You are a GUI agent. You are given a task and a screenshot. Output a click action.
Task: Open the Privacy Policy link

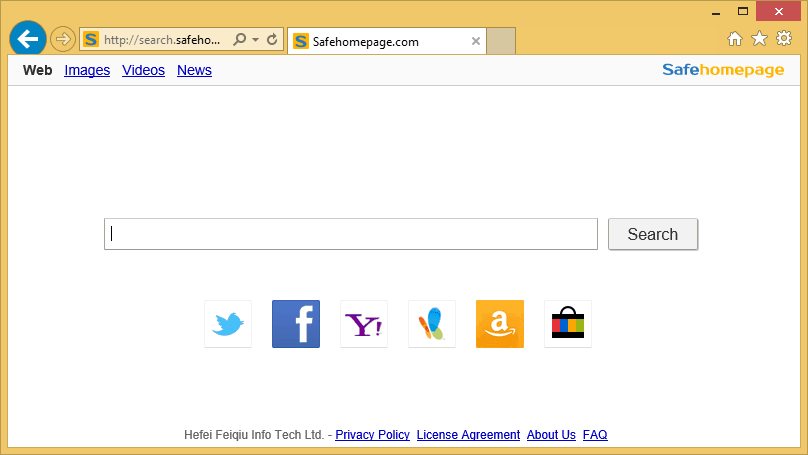tap(373, 435)
